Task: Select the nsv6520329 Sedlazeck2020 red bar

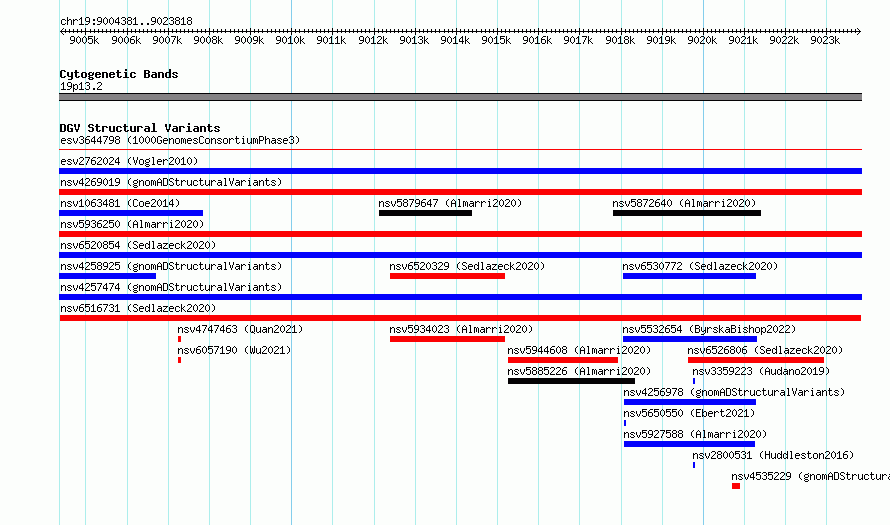Action: click(447, 276)
